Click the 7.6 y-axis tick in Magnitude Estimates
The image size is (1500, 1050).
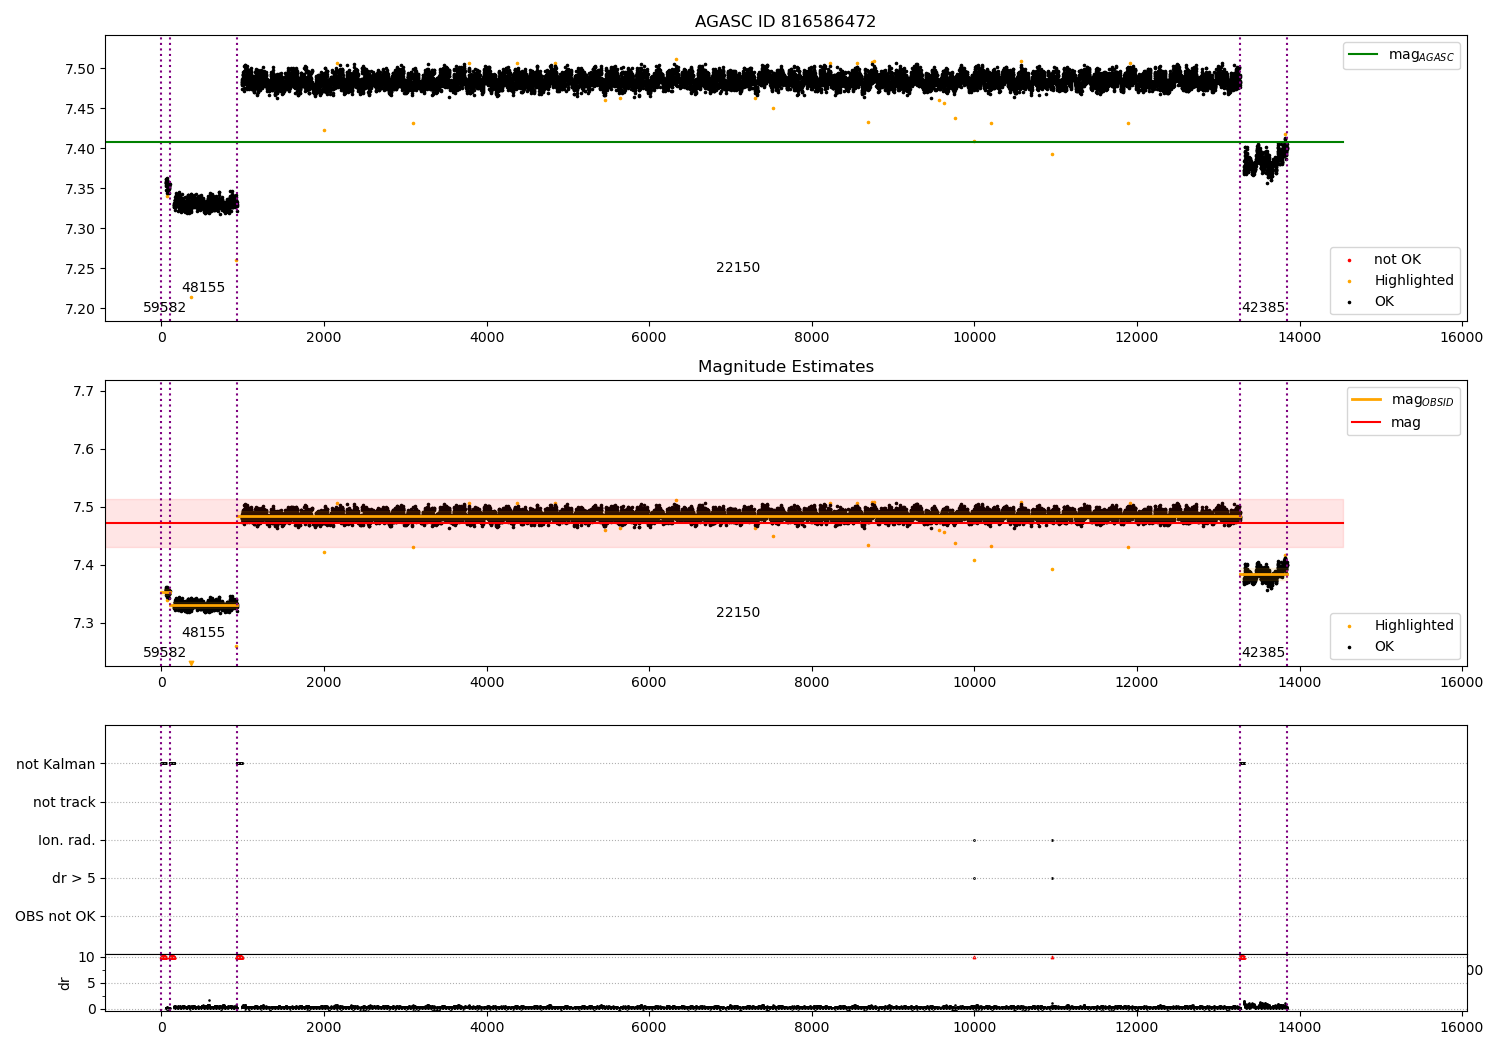click(x=85, y=449)
